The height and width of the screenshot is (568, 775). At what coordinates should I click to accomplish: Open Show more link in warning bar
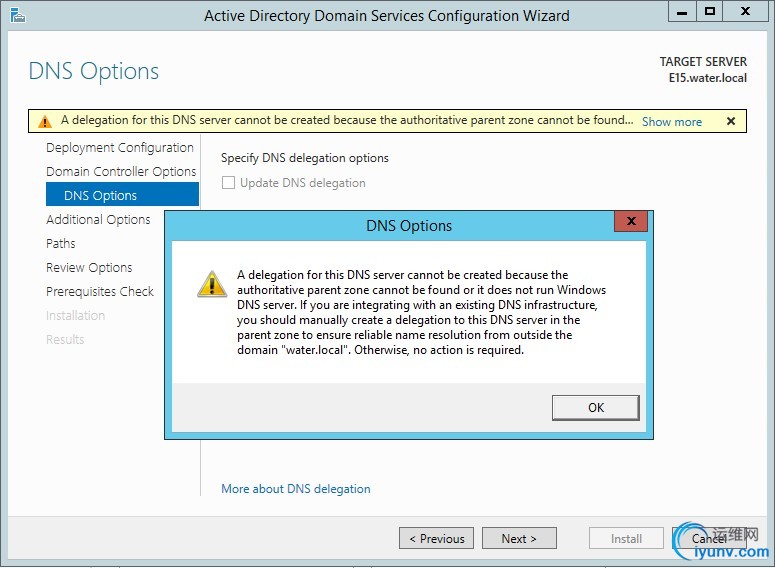[672, 122]
